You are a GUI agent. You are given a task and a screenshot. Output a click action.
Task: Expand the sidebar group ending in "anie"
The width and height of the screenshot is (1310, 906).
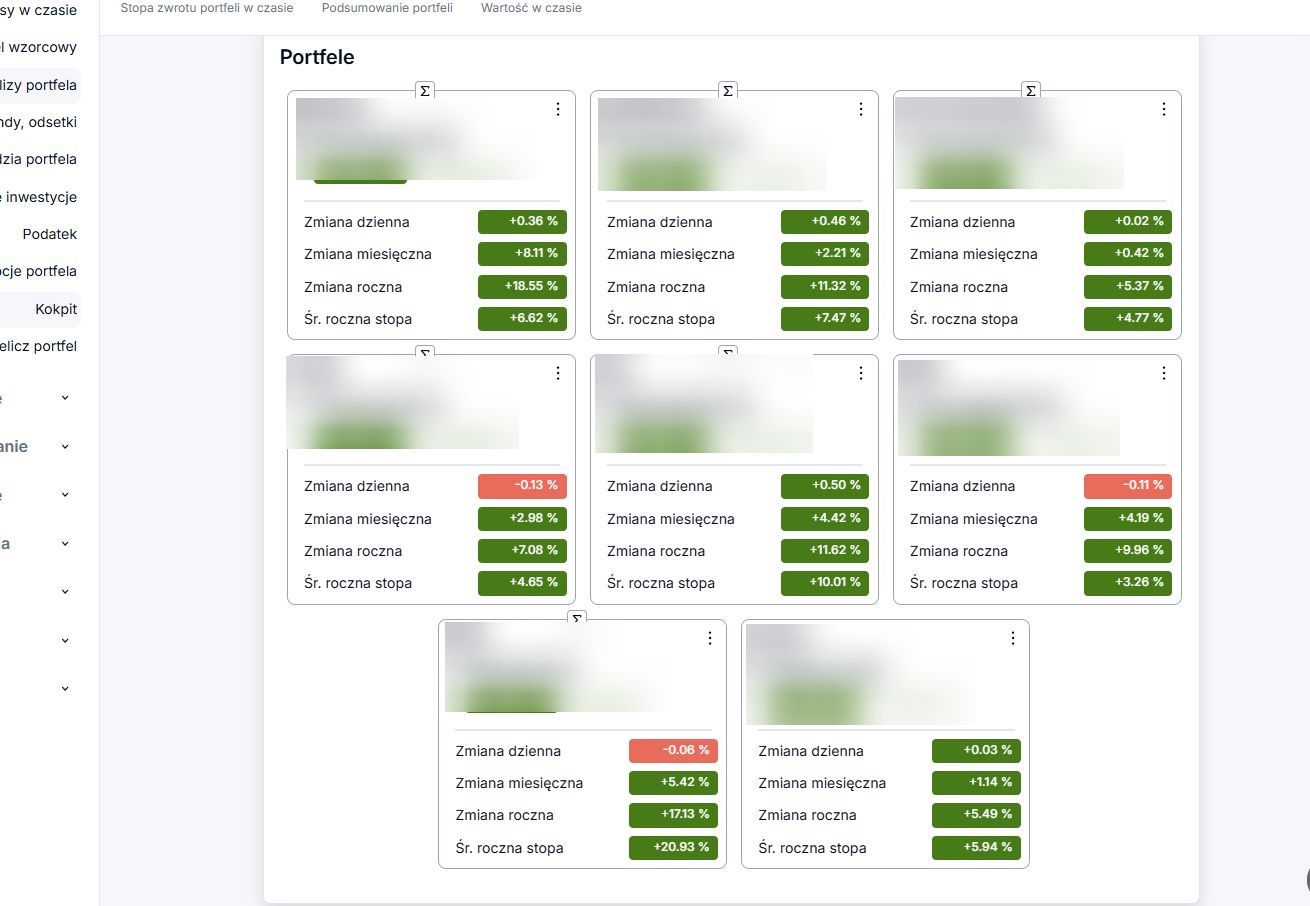pos(65,446)
